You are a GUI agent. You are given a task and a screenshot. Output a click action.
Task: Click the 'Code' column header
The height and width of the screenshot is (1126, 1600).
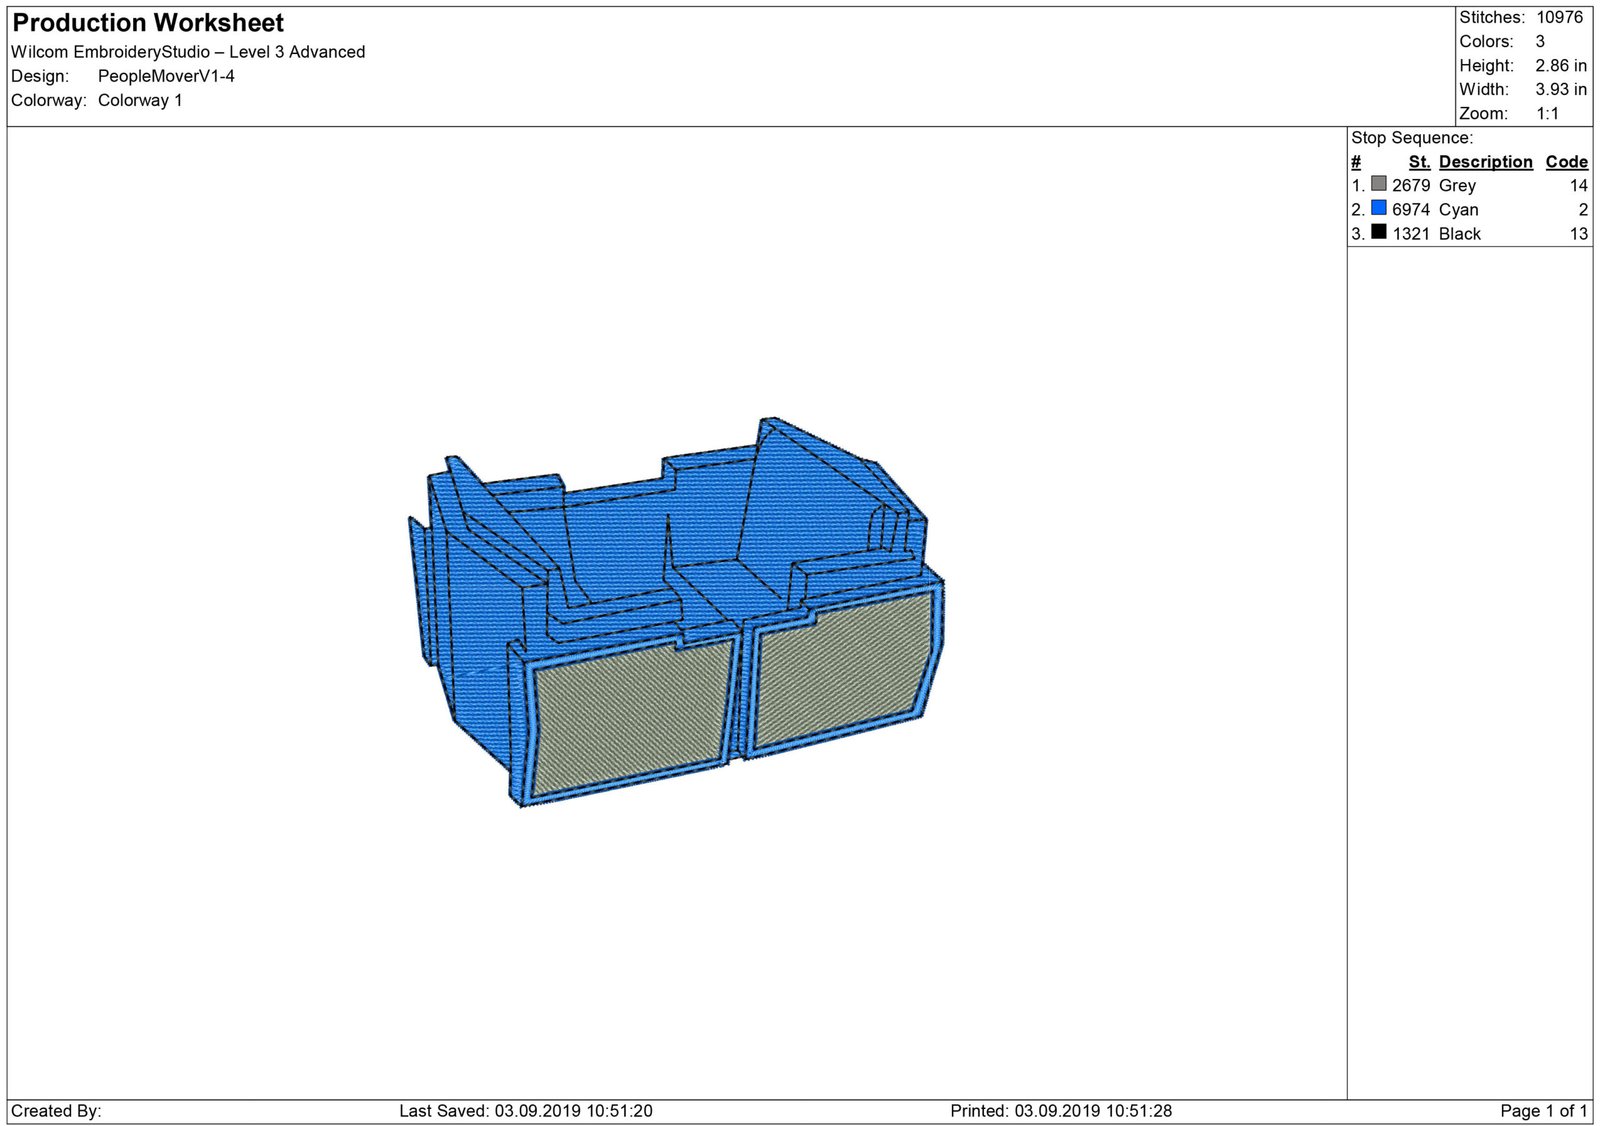(1567, 162)
